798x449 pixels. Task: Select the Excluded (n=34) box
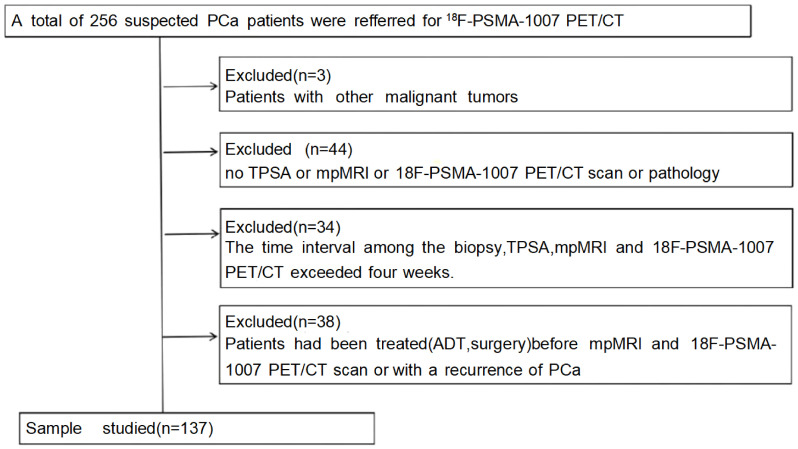point(506,248)
